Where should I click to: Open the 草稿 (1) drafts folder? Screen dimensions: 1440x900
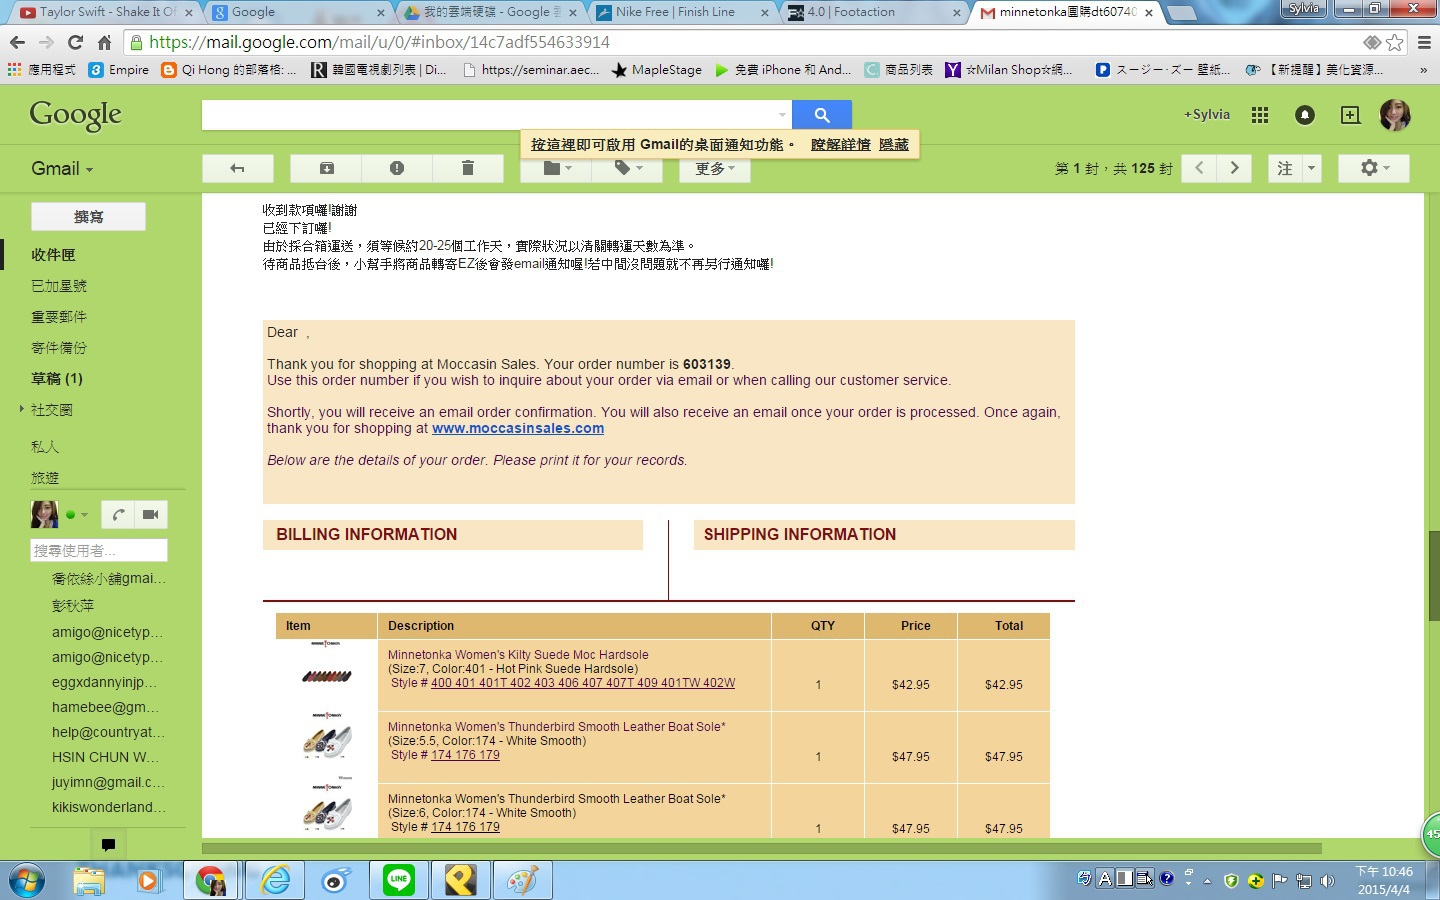tap(57, 379)
